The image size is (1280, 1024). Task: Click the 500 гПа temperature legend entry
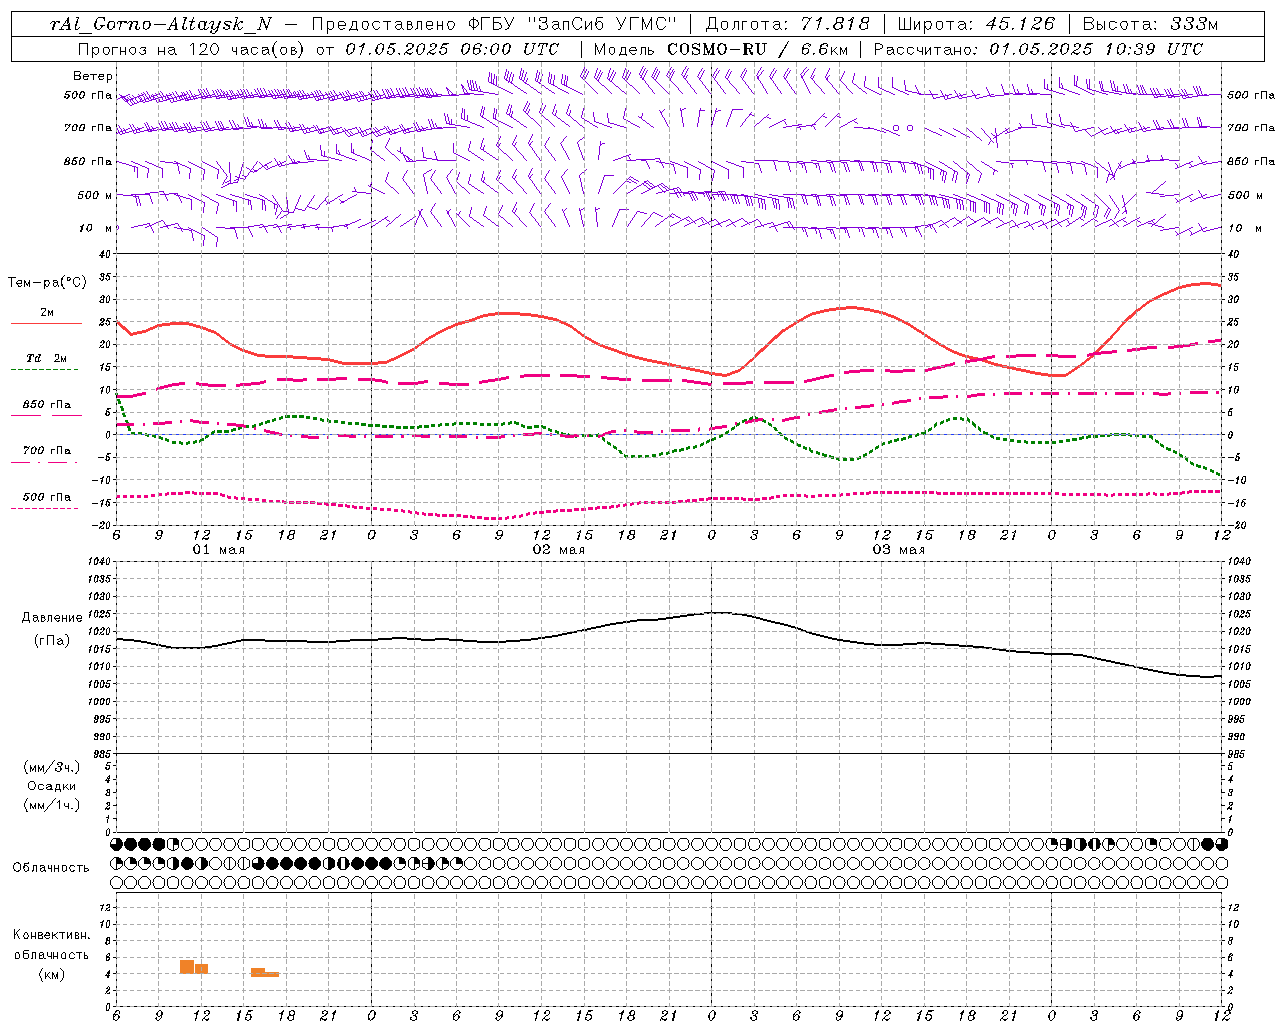point(47,497)
